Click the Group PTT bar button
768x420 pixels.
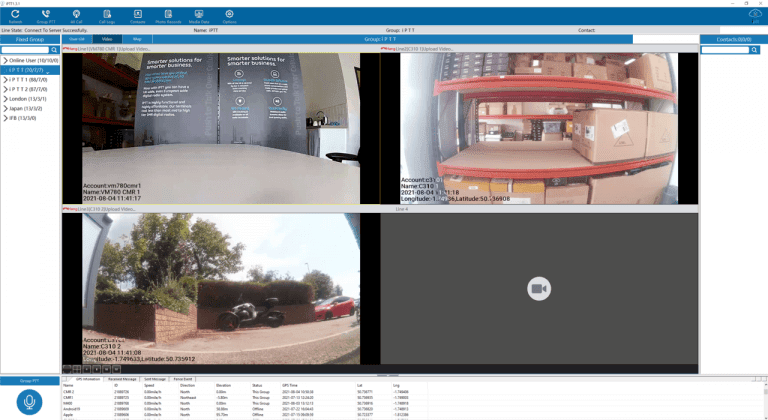tap(30, 381)
